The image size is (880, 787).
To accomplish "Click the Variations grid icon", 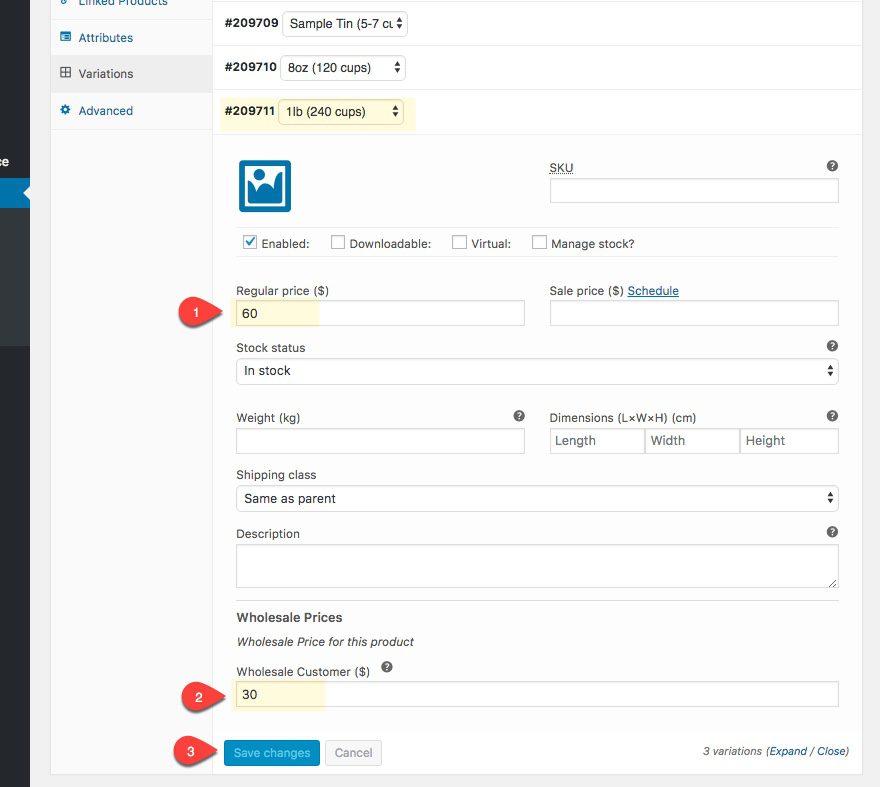I will tap(65, 72).
